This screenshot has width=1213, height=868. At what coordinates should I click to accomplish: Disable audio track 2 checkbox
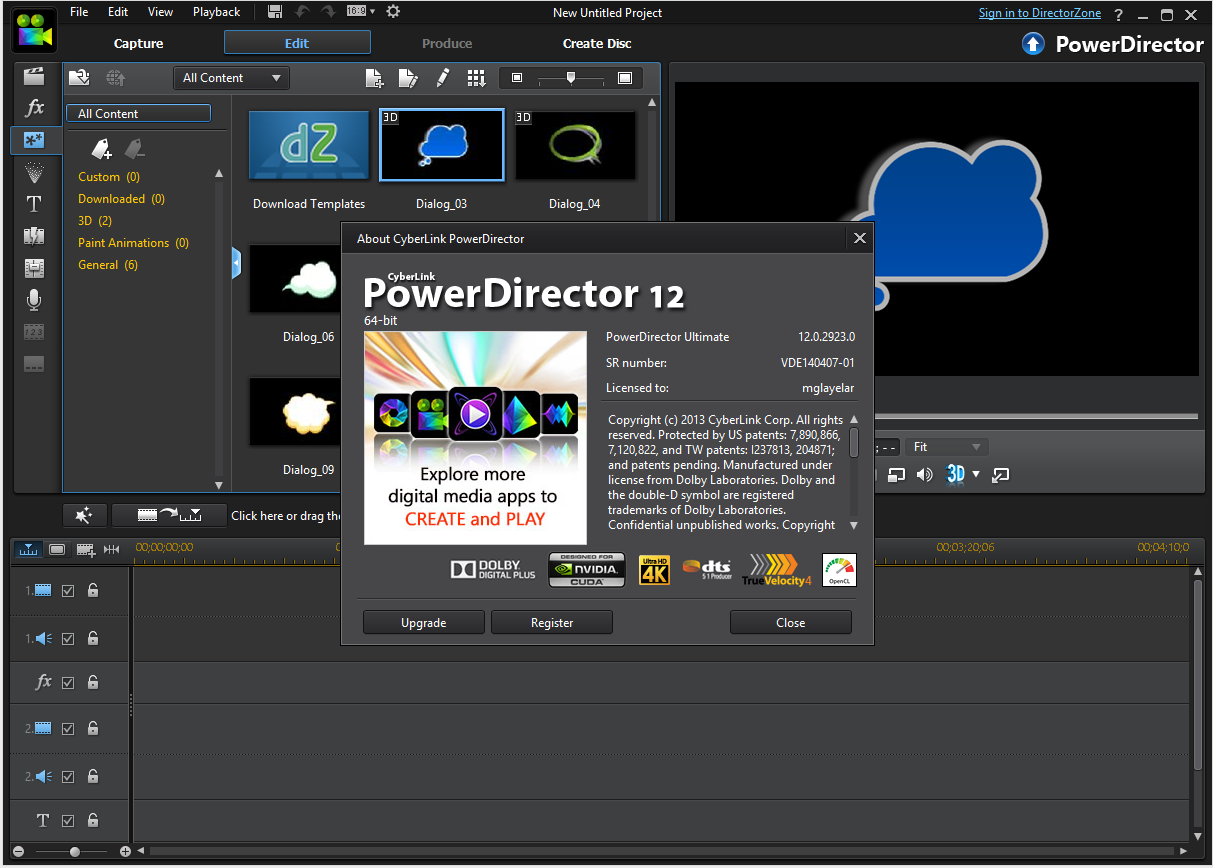click(68, 776)
